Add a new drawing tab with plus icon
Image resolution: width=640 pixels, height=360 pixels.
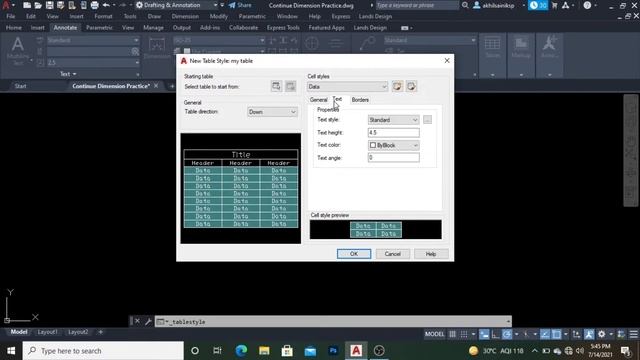pyautogui.click(x=172, y=86)
